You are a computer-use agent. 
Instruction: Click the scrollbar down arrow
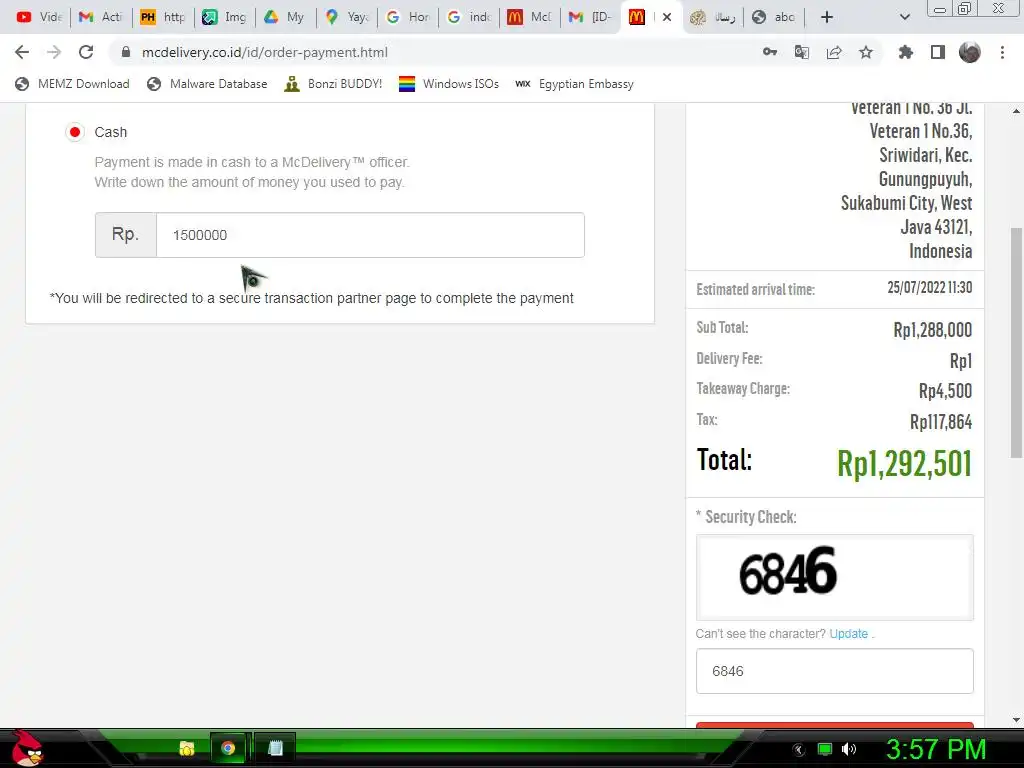click(x=1016, y=720)
